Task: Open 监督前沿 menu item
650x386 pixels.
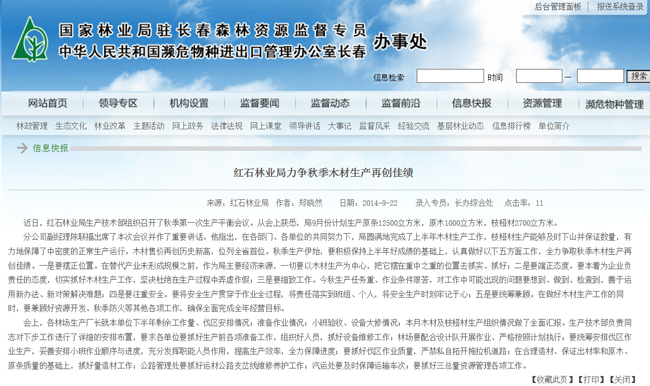Action: pyautogui.click(x=401, y=103)
